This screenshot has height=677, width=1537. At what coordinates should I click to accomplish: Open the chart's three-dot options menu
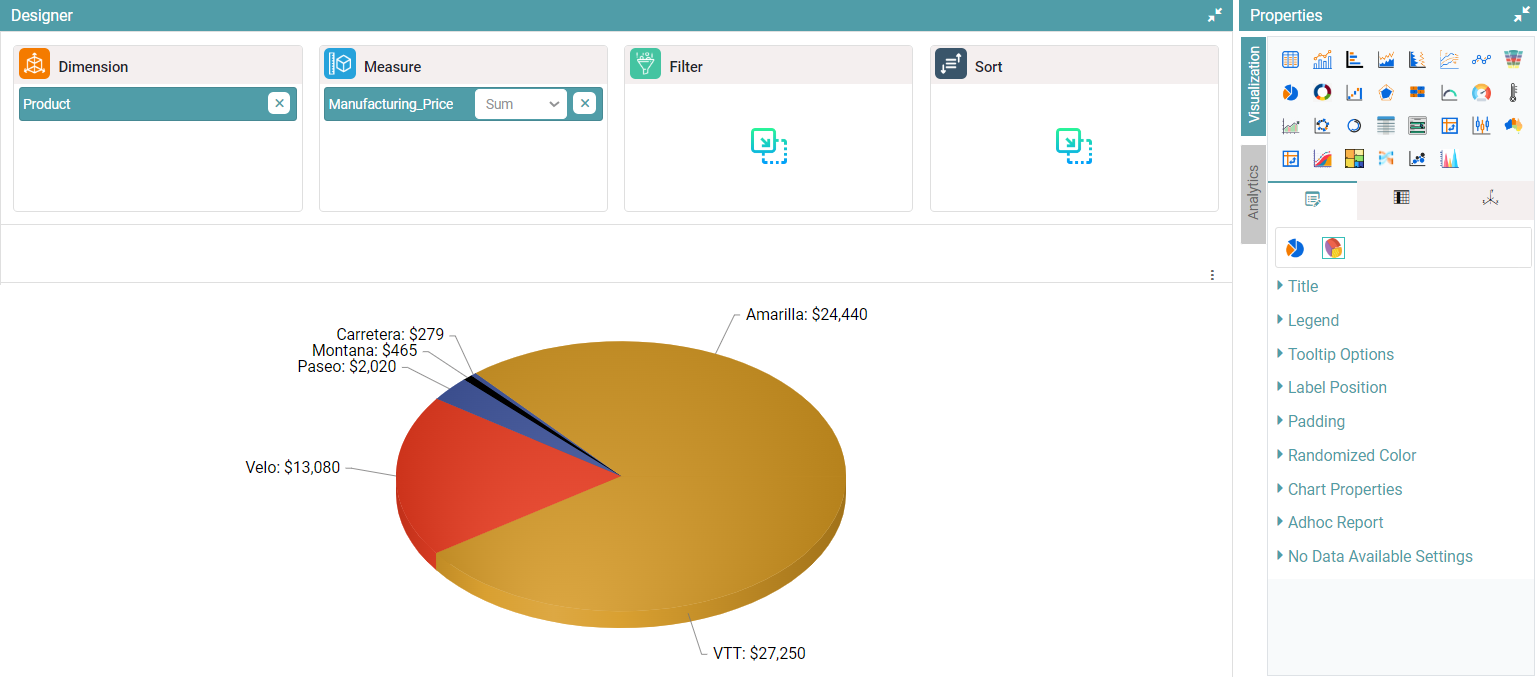coord(1212,275)
